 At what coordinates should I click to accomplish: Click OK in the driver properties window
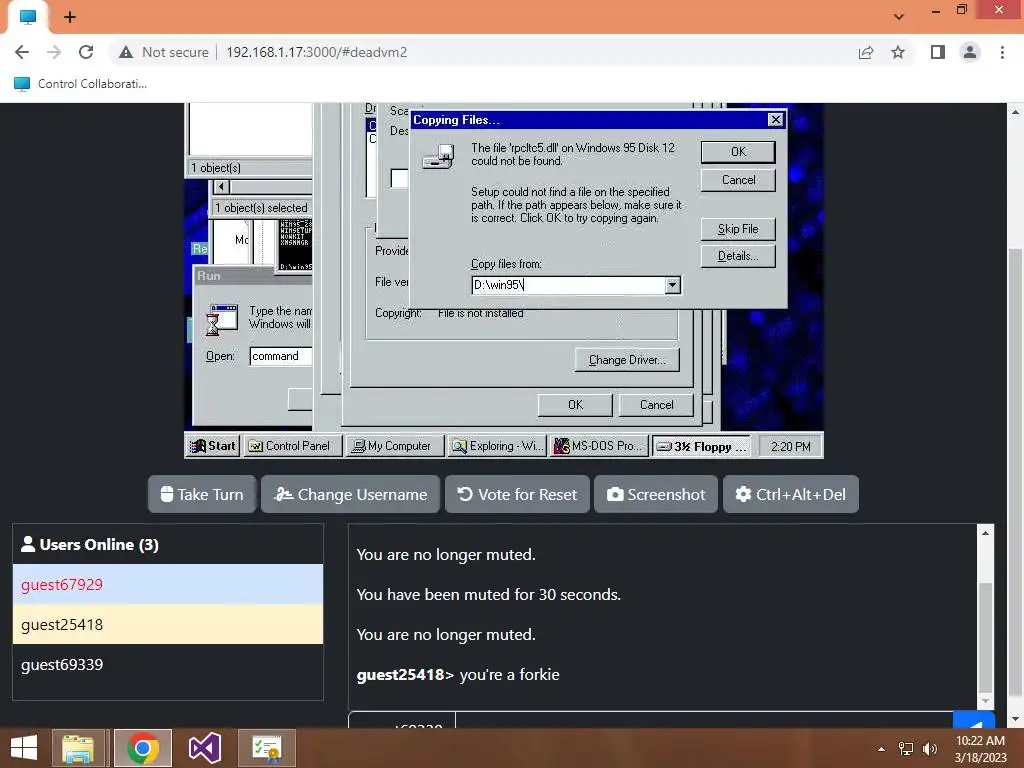click(575, 405)
